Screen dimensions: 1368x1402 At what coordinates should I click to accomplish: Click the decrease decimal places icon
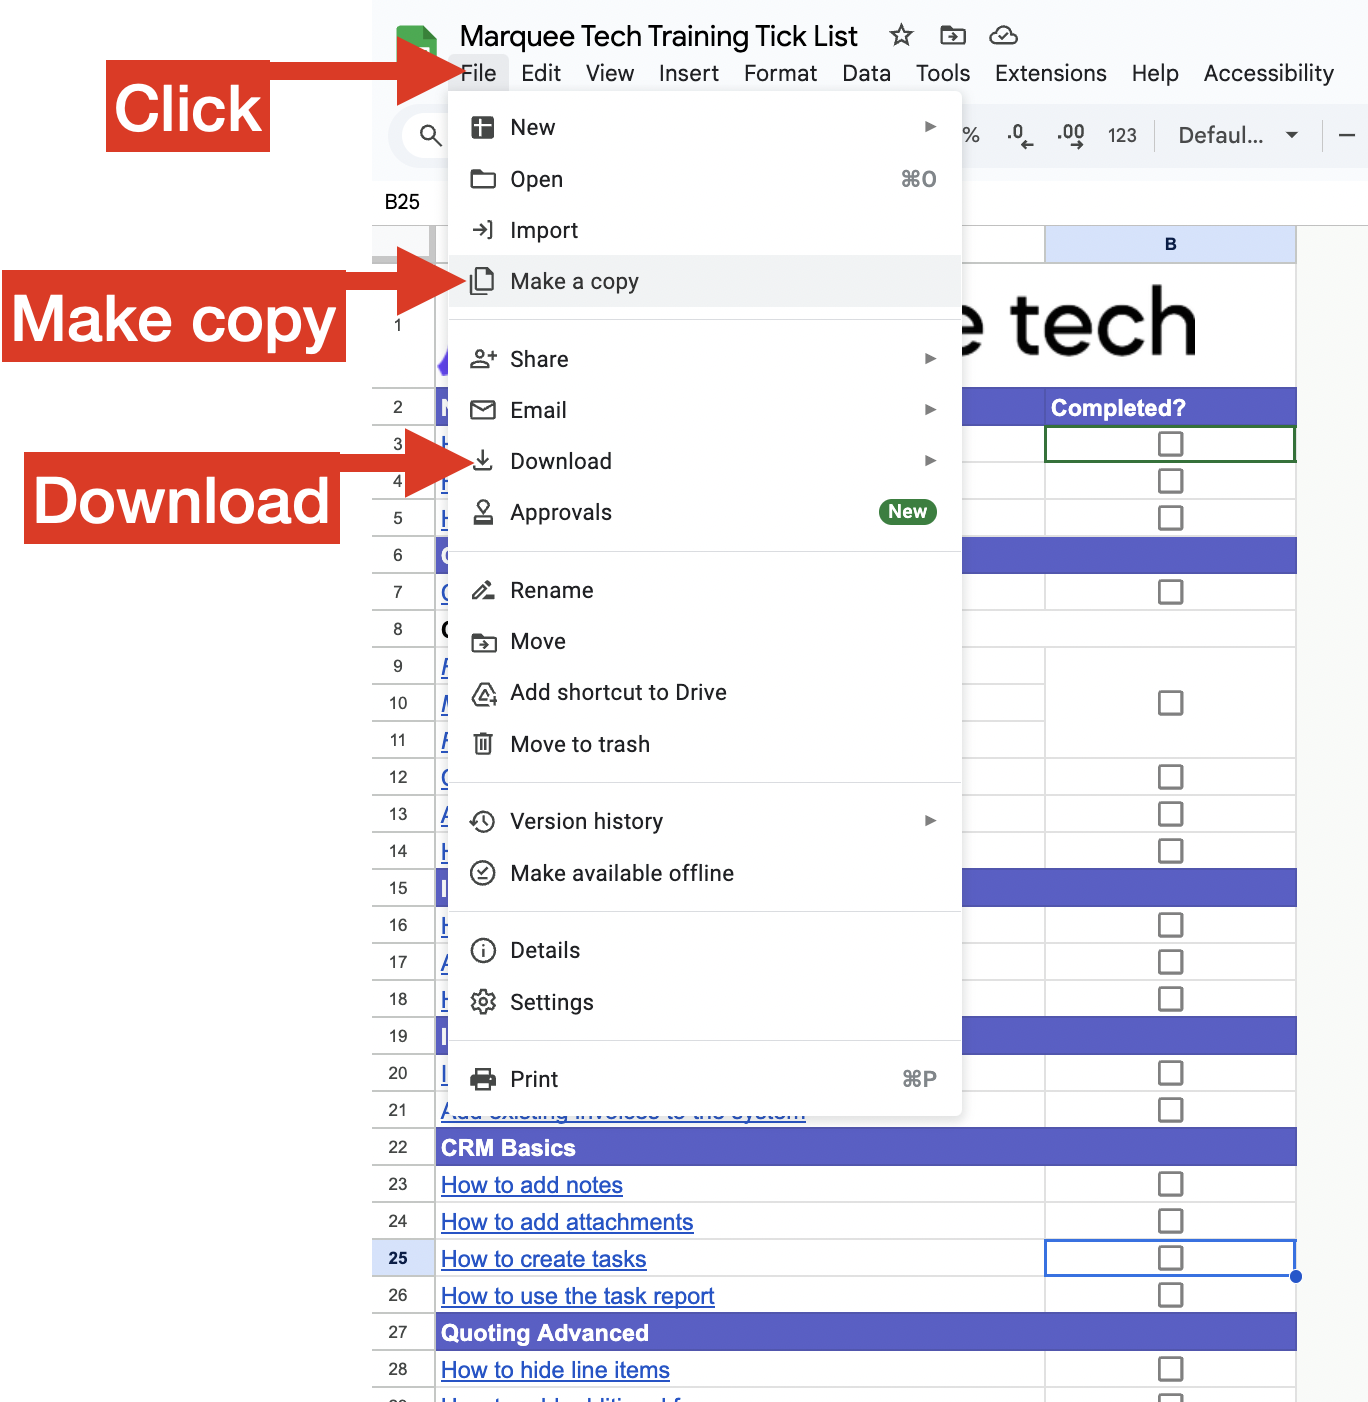[x=1020, y=135]
